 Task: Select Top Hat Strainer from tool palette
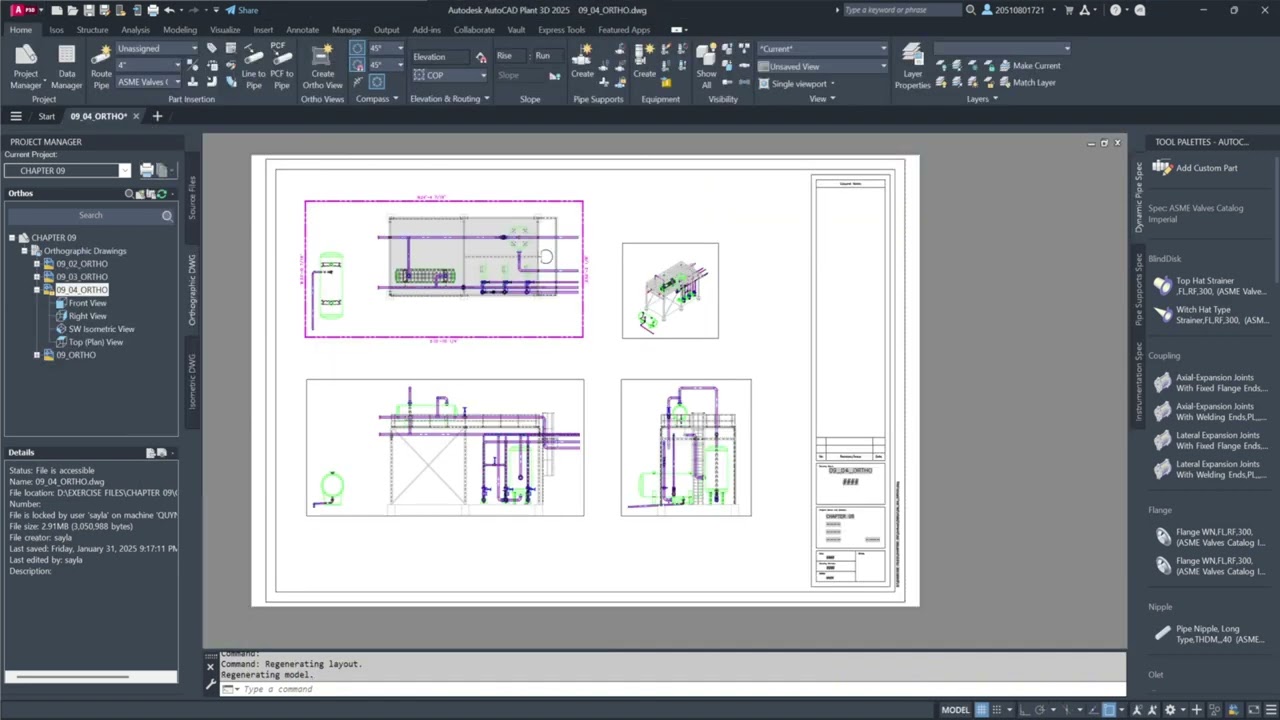[x=1211, y=286]
